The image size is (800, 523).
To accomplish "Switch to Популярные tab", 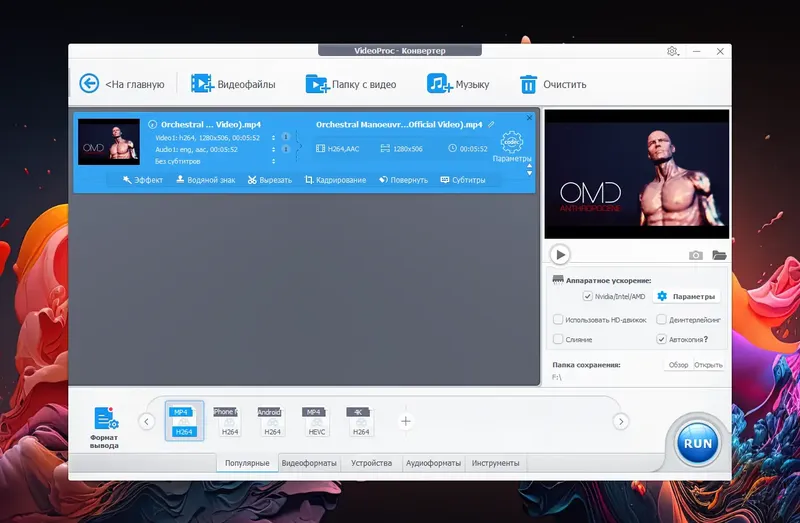I will pyautogui.click(x=247, y=463).
